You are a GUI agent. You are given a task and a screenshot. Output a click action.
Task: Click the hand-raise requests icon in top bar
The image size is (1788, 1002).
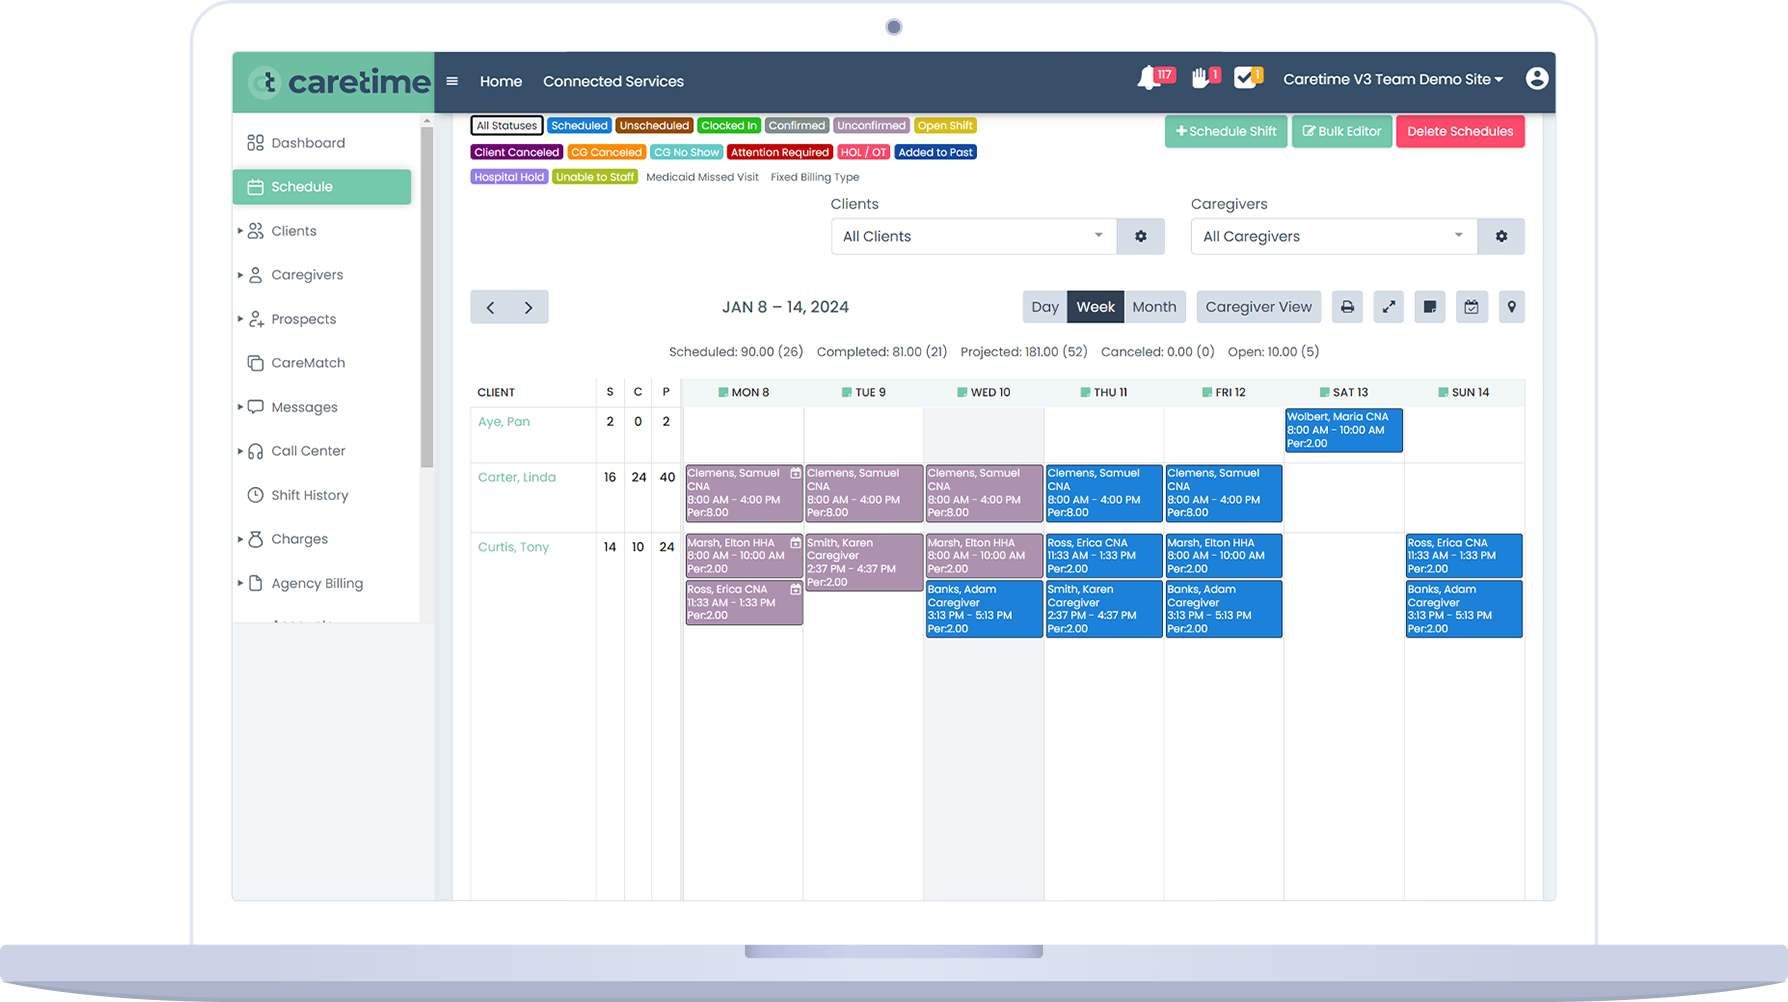coord(1199,78)
